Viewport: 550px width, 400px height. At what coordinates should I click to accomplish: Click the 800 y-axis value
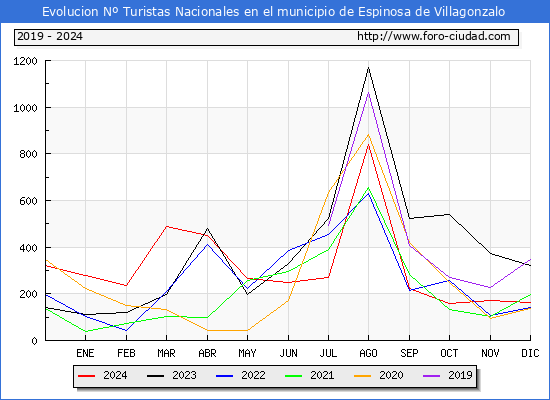(x=28, y=154)
